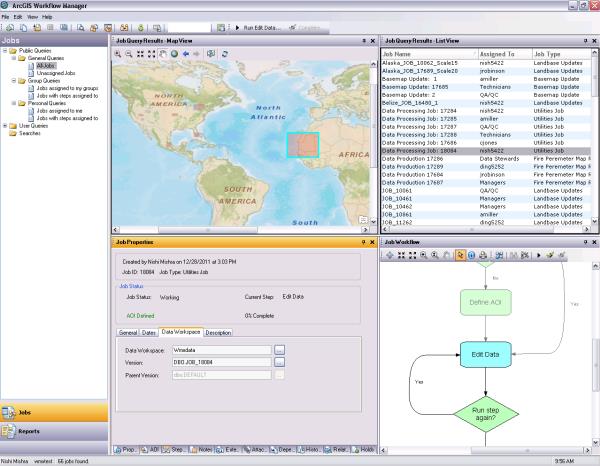This screenshot has height=466, width=600.
Task: Click the blue info icon in Job Workflow toolbar
Action: pyautogui.click(x=471, y=255)
